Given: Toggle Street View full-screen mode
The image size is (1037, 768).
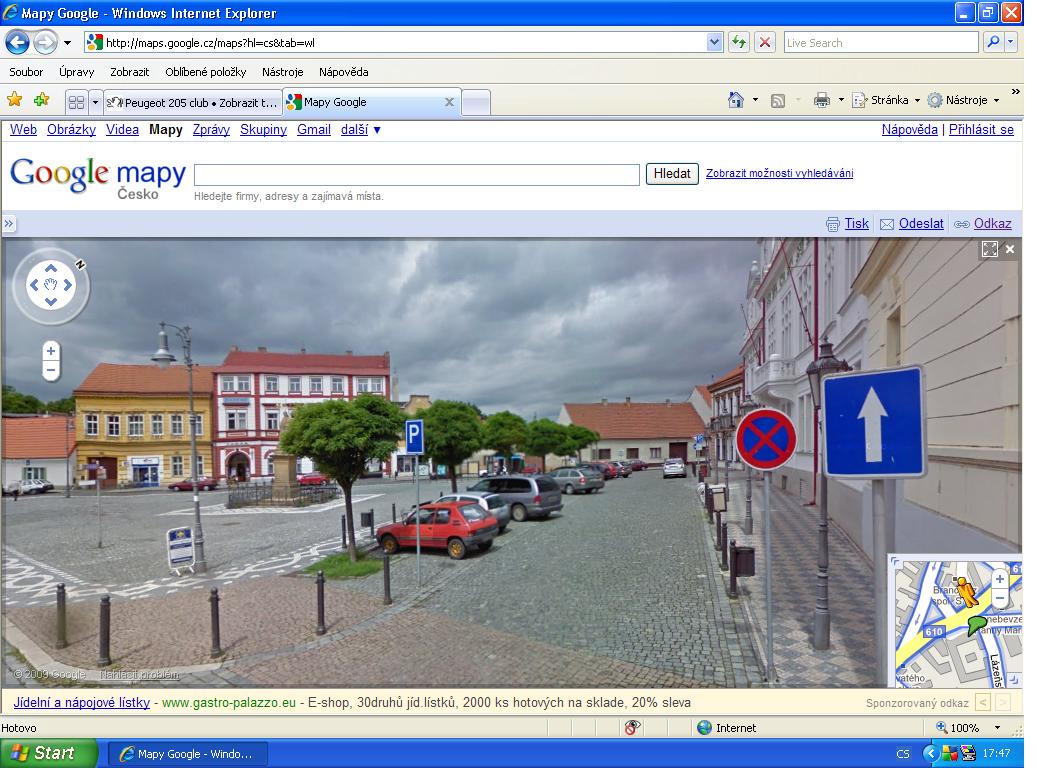Looking at the screenshot, I should tap(990, 249).
